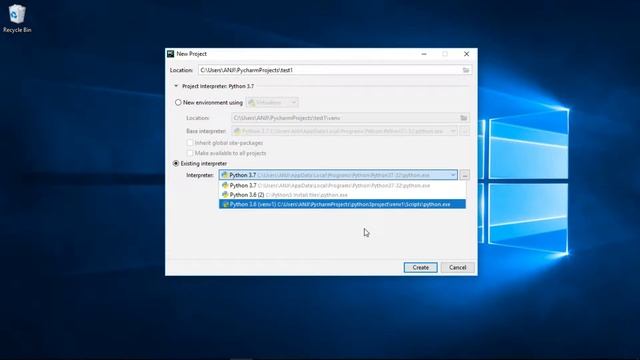The image size is (640, 360).
Task: Choose the Python 3.6 (venv1) interpreter entry
Action: pyautogui.click(x=342, y=204)
